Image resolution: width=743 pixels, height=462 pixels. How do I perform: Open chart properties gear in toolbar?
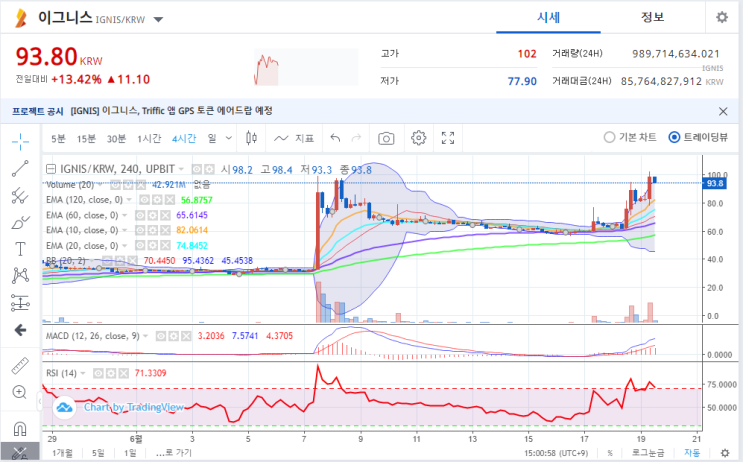coord(418,138)
